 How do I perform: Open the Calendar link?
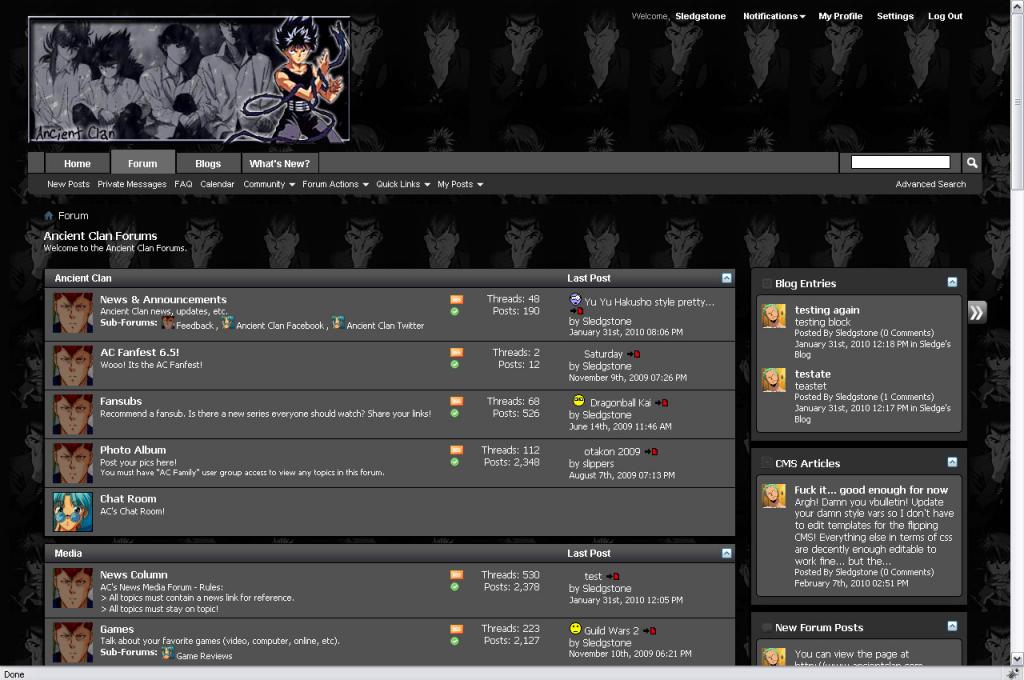pyautogui.click(x=217, y=184)
